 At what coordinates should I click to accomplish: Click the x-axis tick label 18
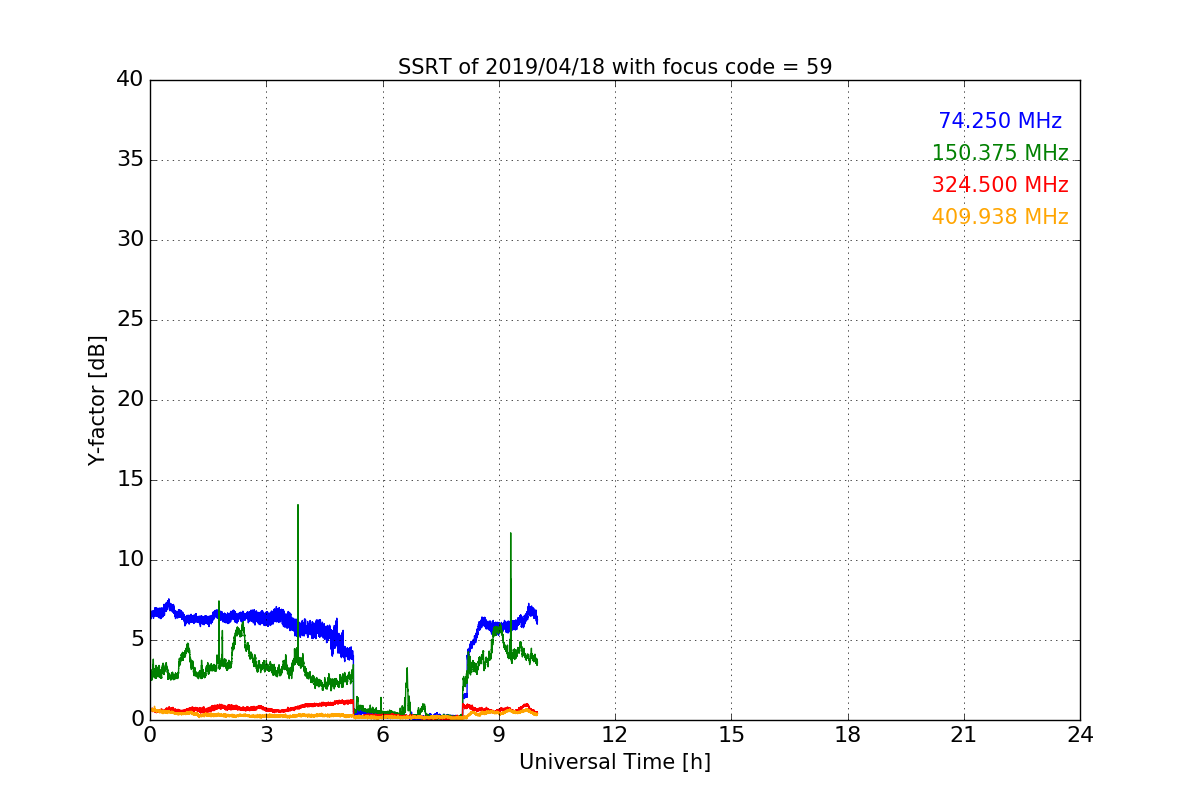tap(848, 735)
